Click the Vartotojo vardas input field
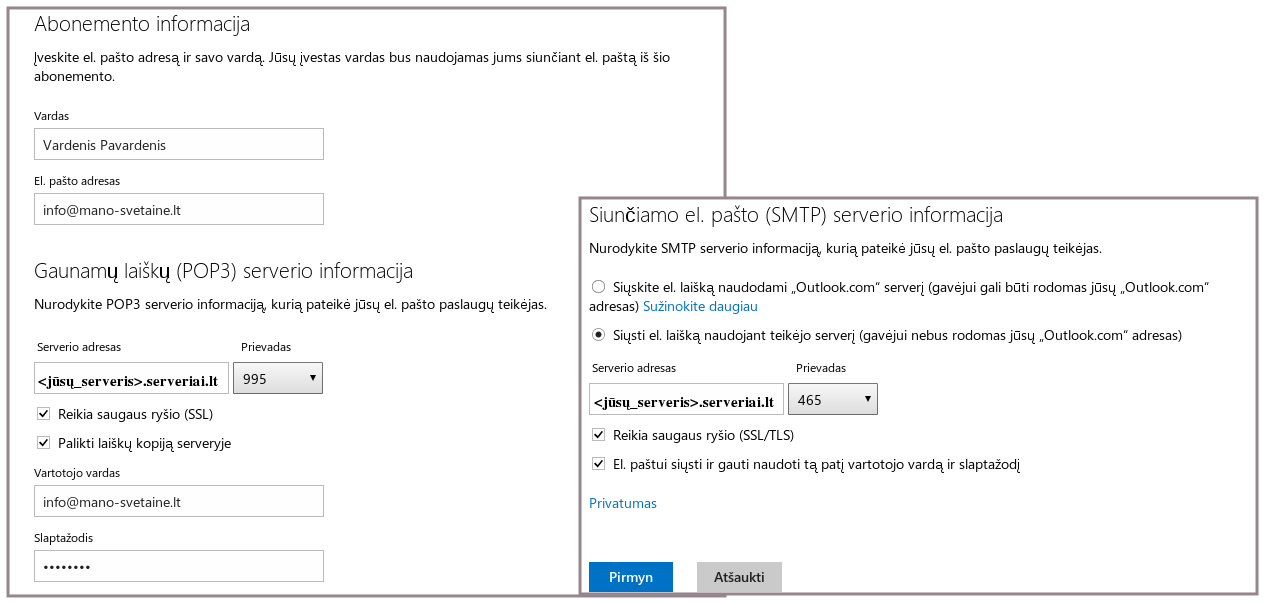The image size is (1270, 603). click(178, 502)
